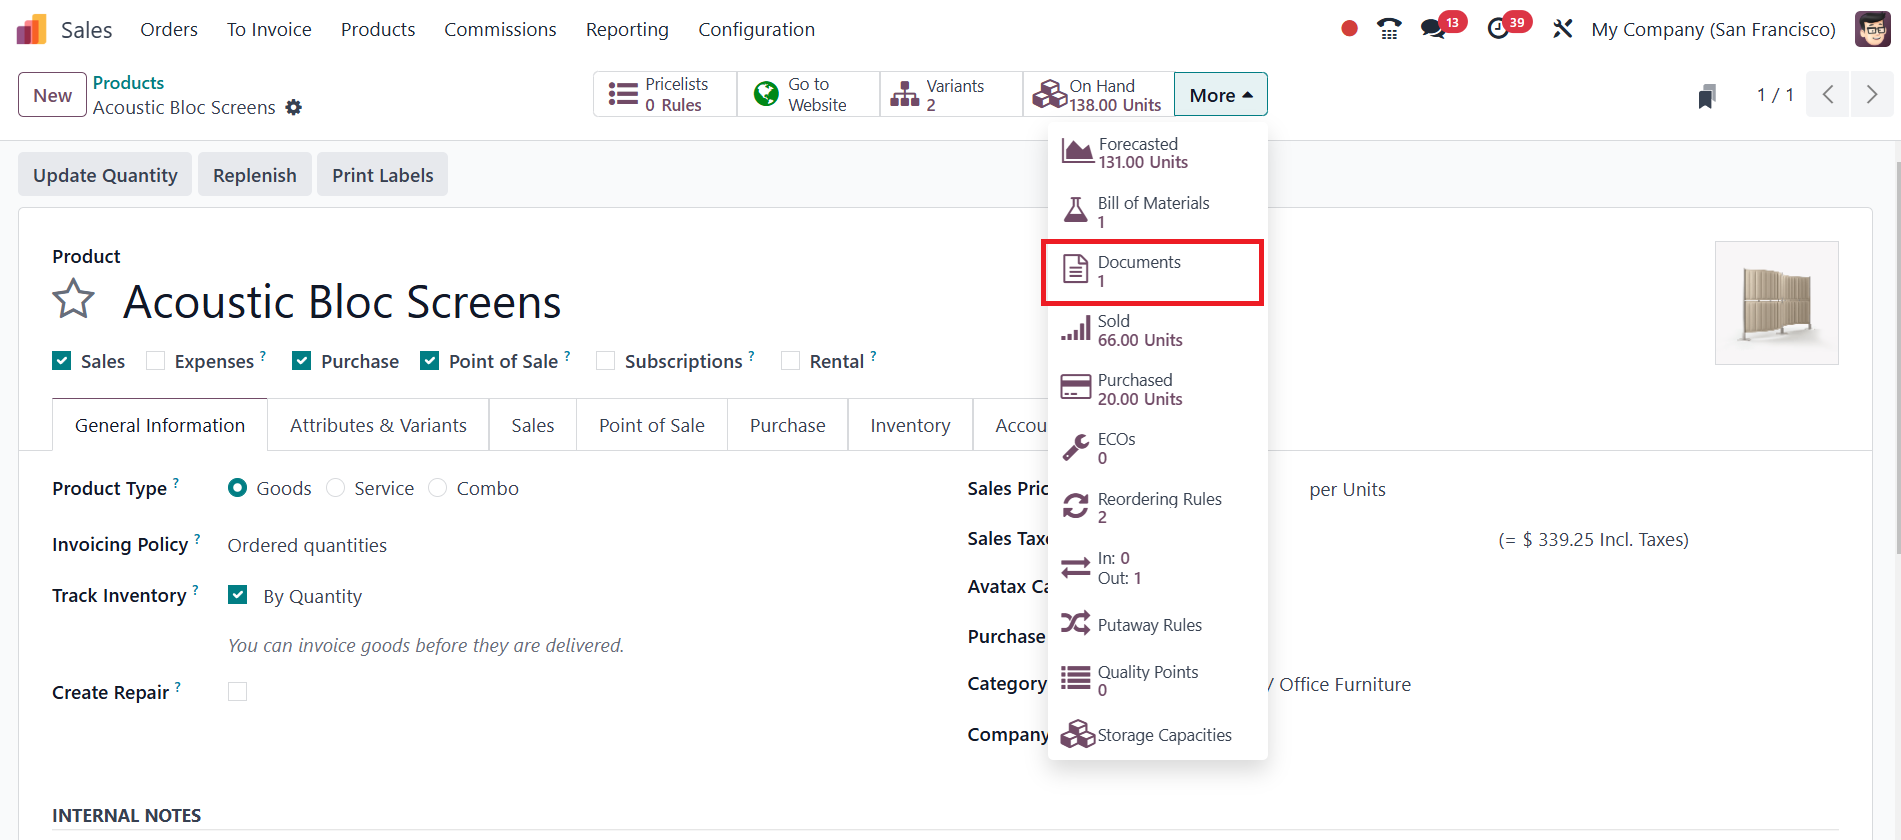1901x840 pixels.
Task: Switch to the Point of Sale tab
Action: (652, 425)
